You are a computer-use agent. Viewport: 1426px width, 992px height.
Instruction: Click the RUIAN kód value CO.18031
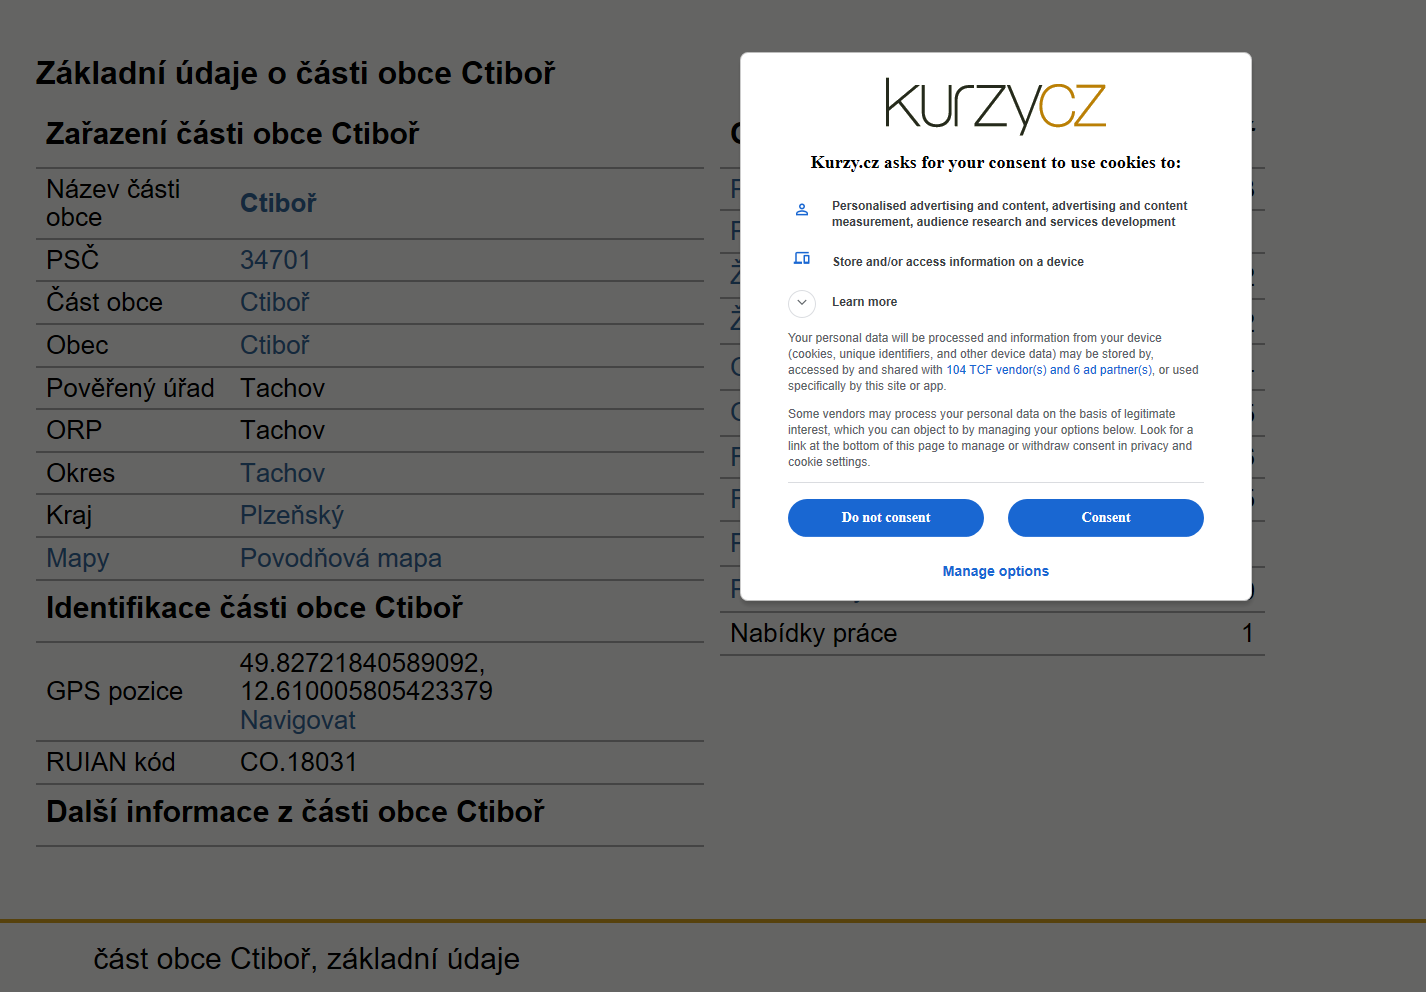click(299, 762)
